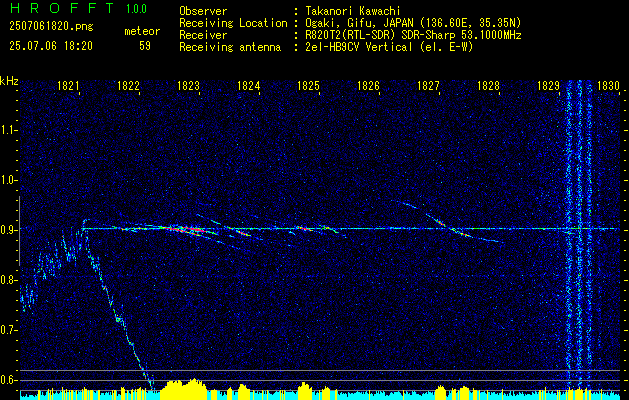Click the 0.7 kHz axis label
Viewport: 629px width, 400px height.
tap(9, 330)
